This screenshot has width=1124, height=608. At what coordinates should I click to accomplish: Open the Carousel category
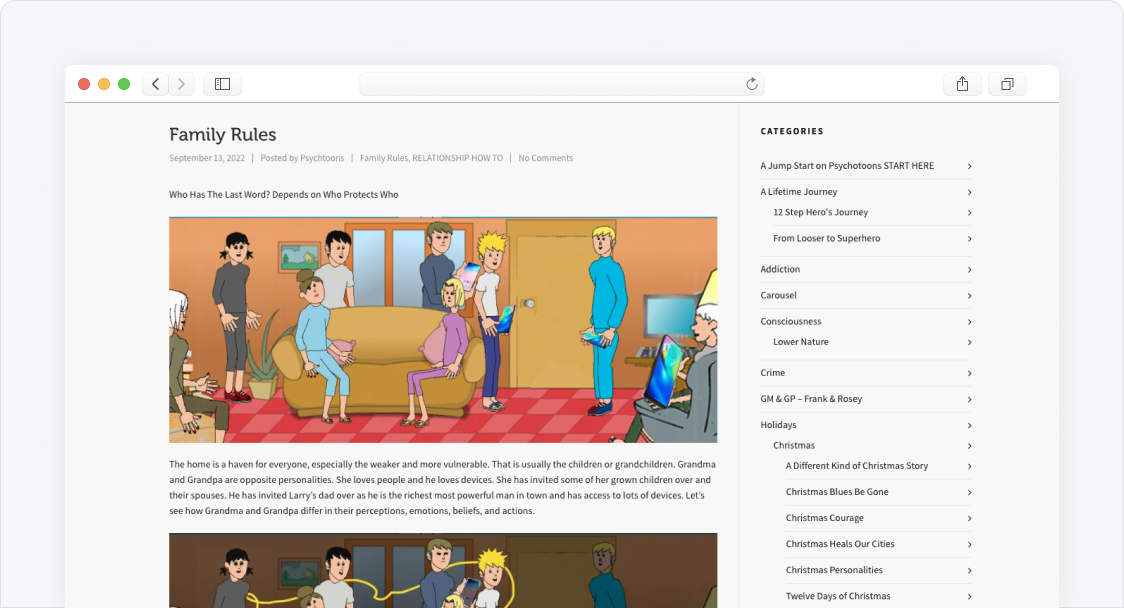778,296
